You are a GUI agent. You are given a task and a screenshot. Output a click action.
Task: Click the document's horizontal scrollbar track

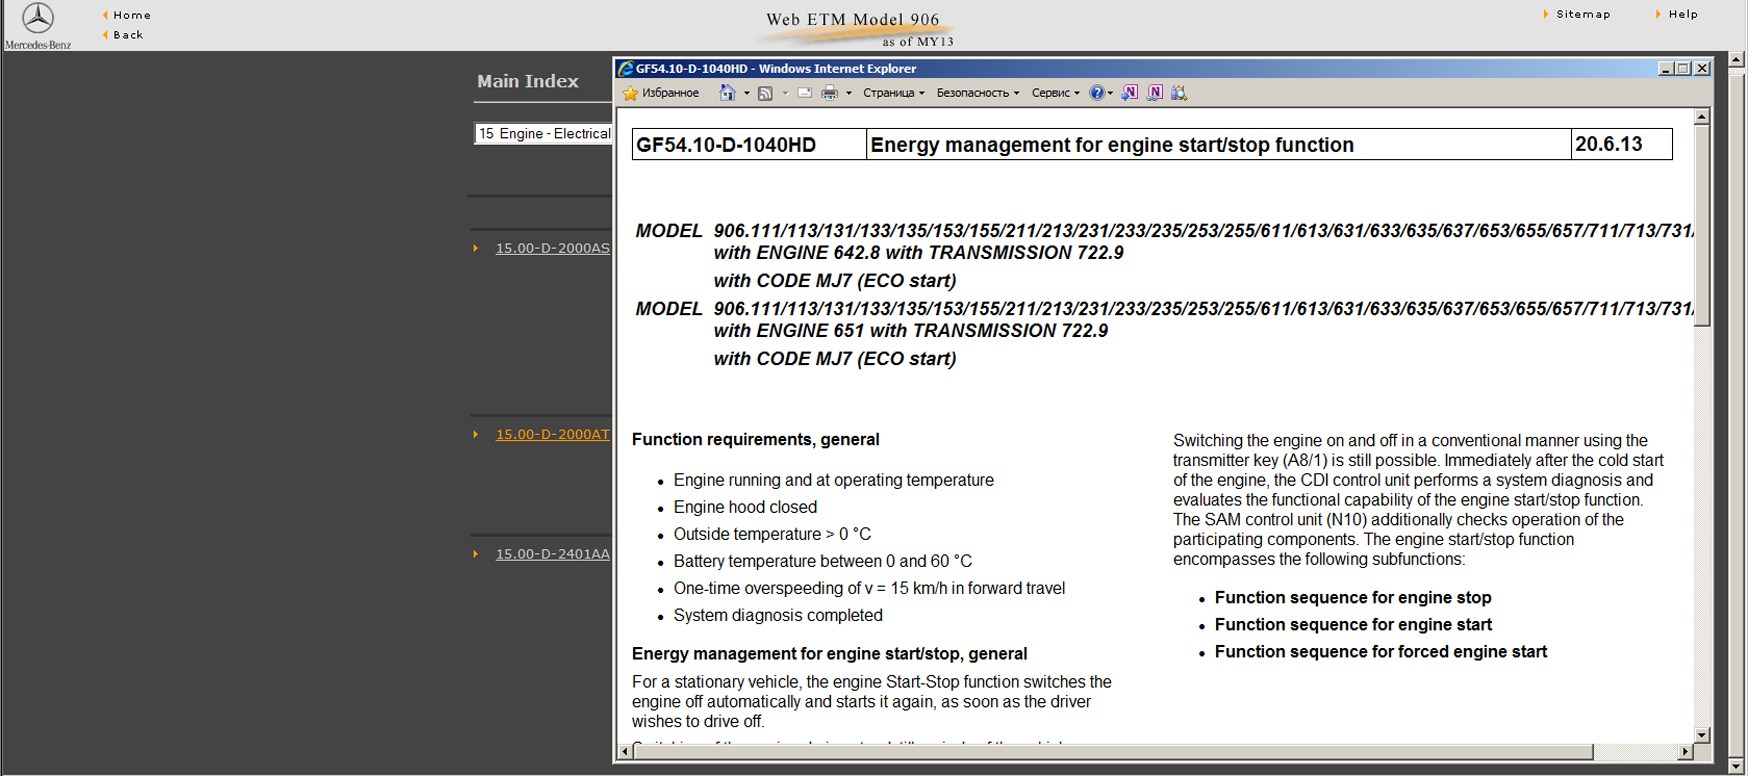point(1635,752)
